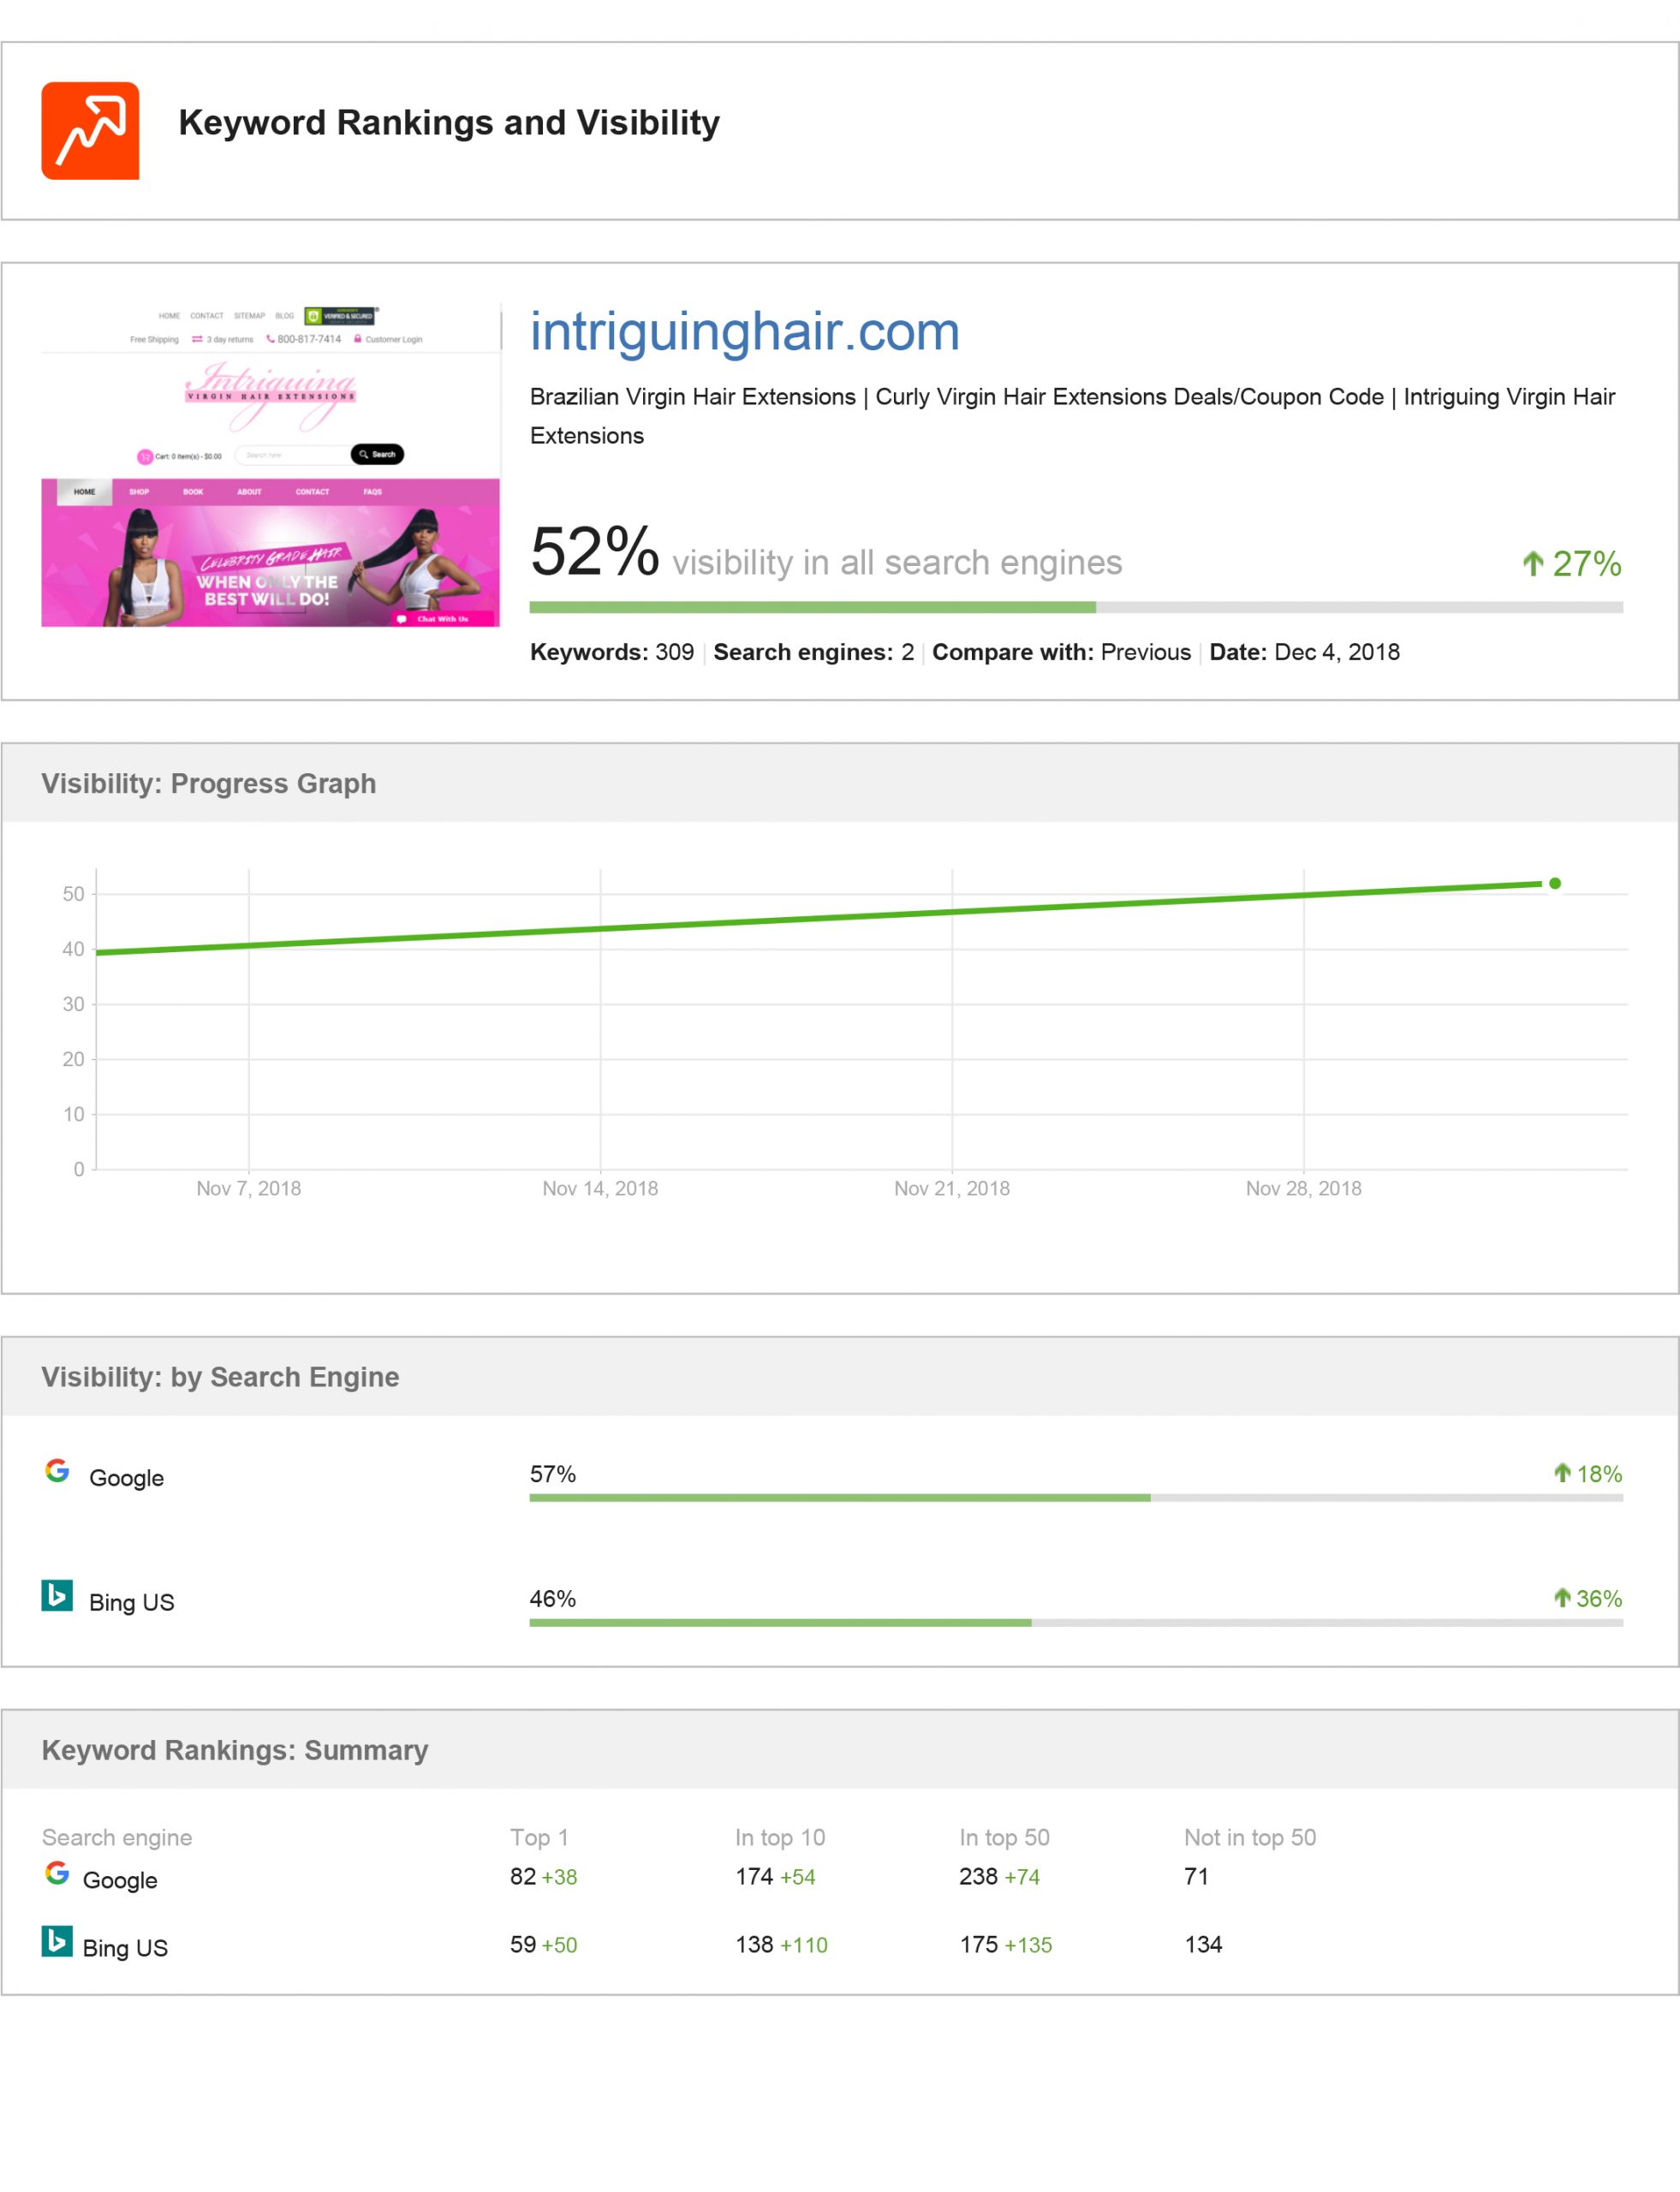
Task: Click the Google 57% visibility bar
Action: coord(1075,1498)
